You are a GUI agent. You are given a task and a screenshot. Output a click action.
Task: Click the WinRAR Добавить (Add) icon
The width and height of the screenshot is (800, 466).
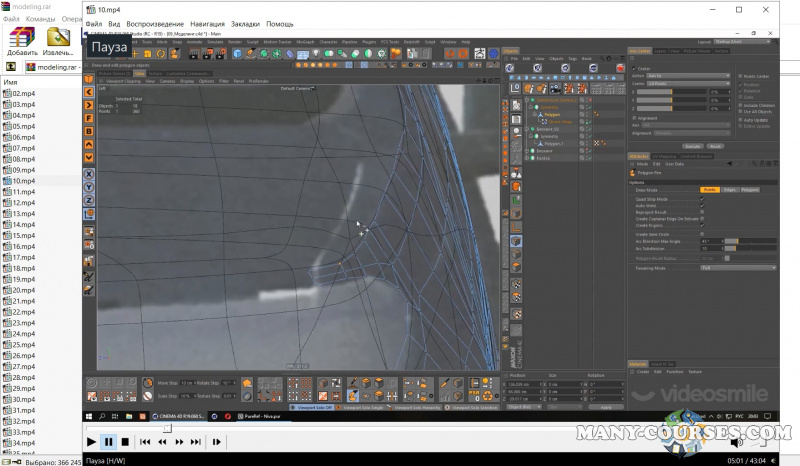[22, 37]
